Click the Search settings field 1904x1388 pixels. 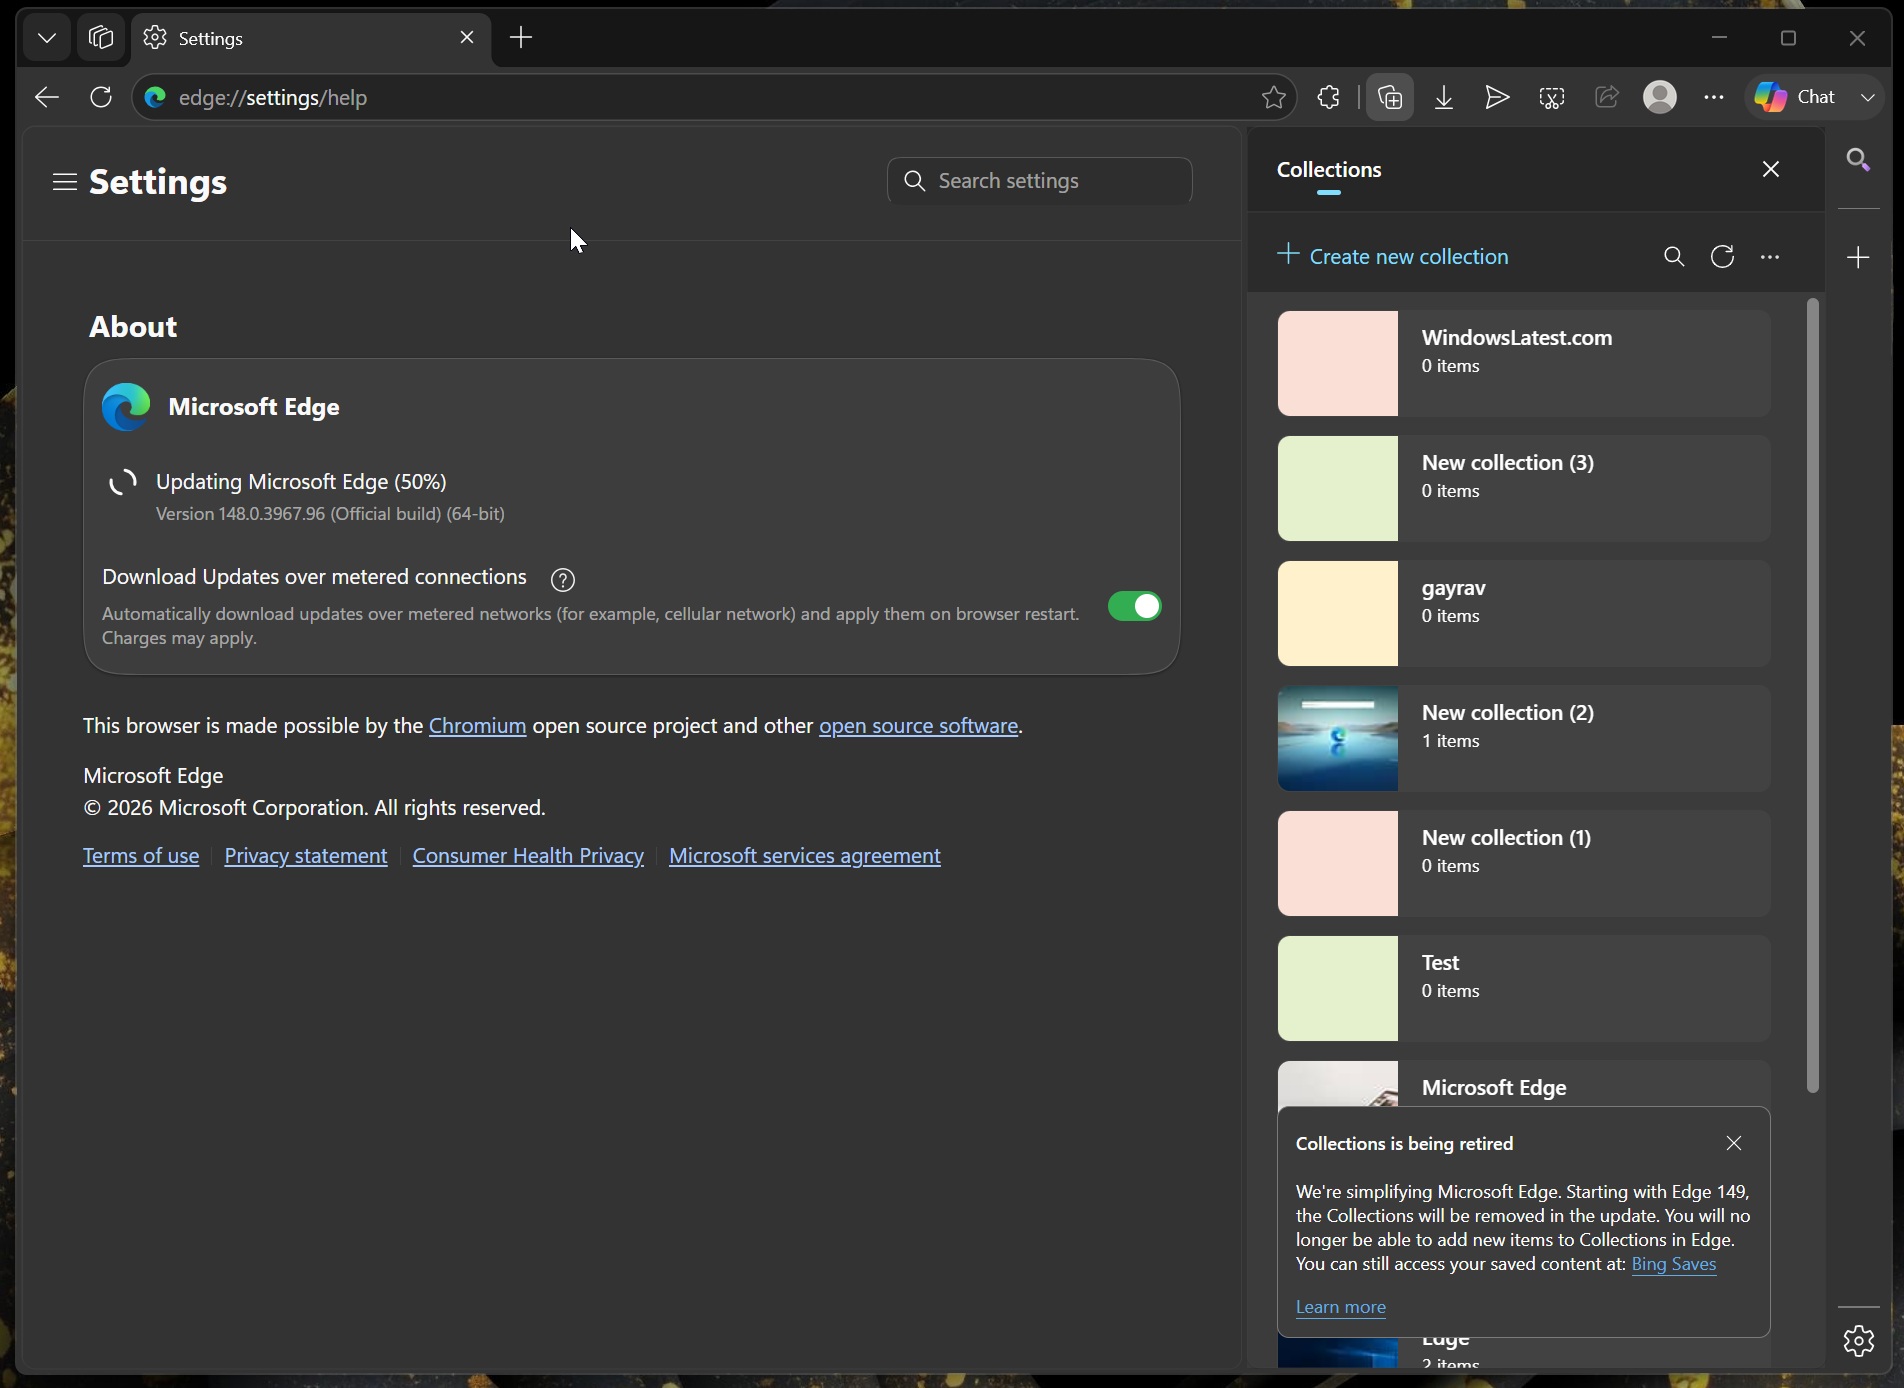tap(1040, 181)
